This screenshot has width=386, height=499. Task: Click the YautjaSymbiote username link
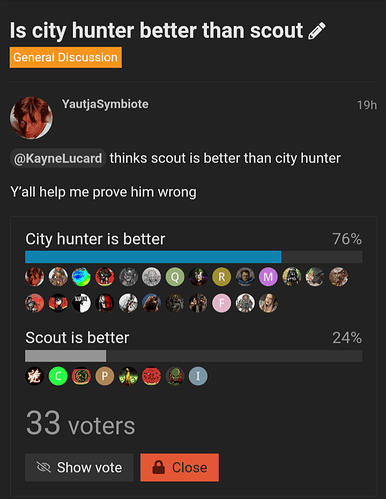105,104
